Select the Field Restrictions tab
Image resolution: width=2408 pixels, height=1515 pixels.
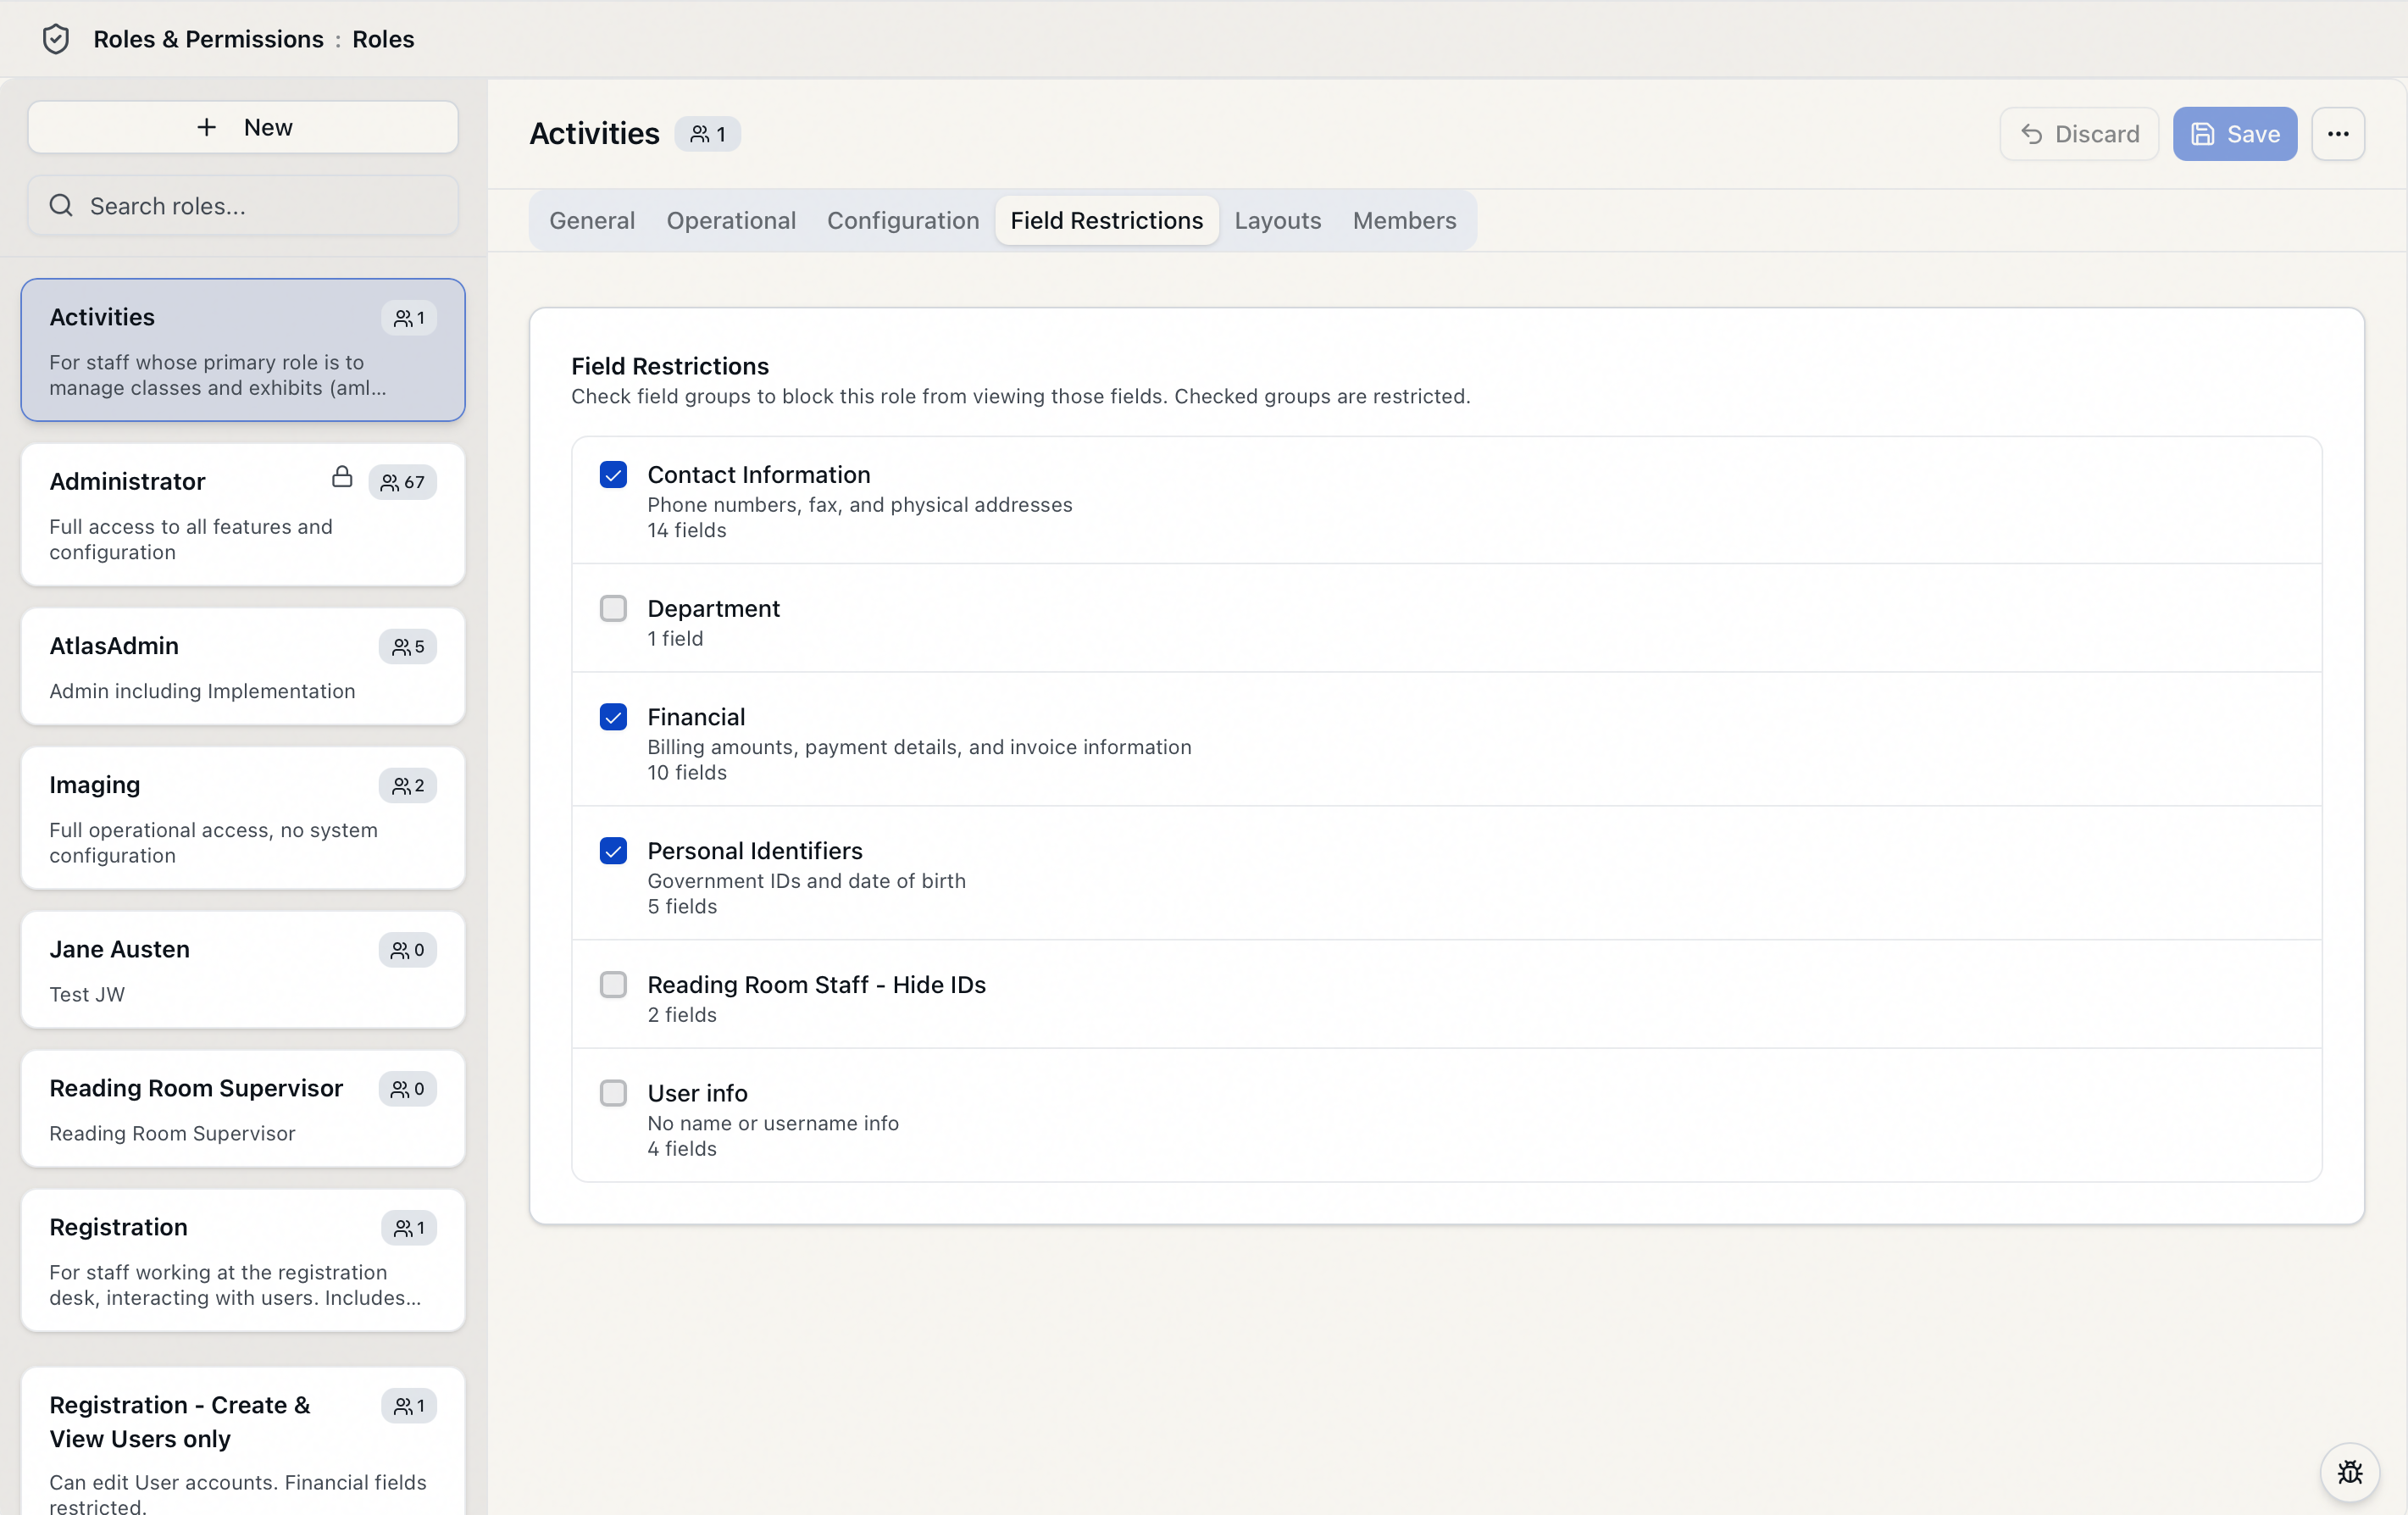tap(1107, 220)
